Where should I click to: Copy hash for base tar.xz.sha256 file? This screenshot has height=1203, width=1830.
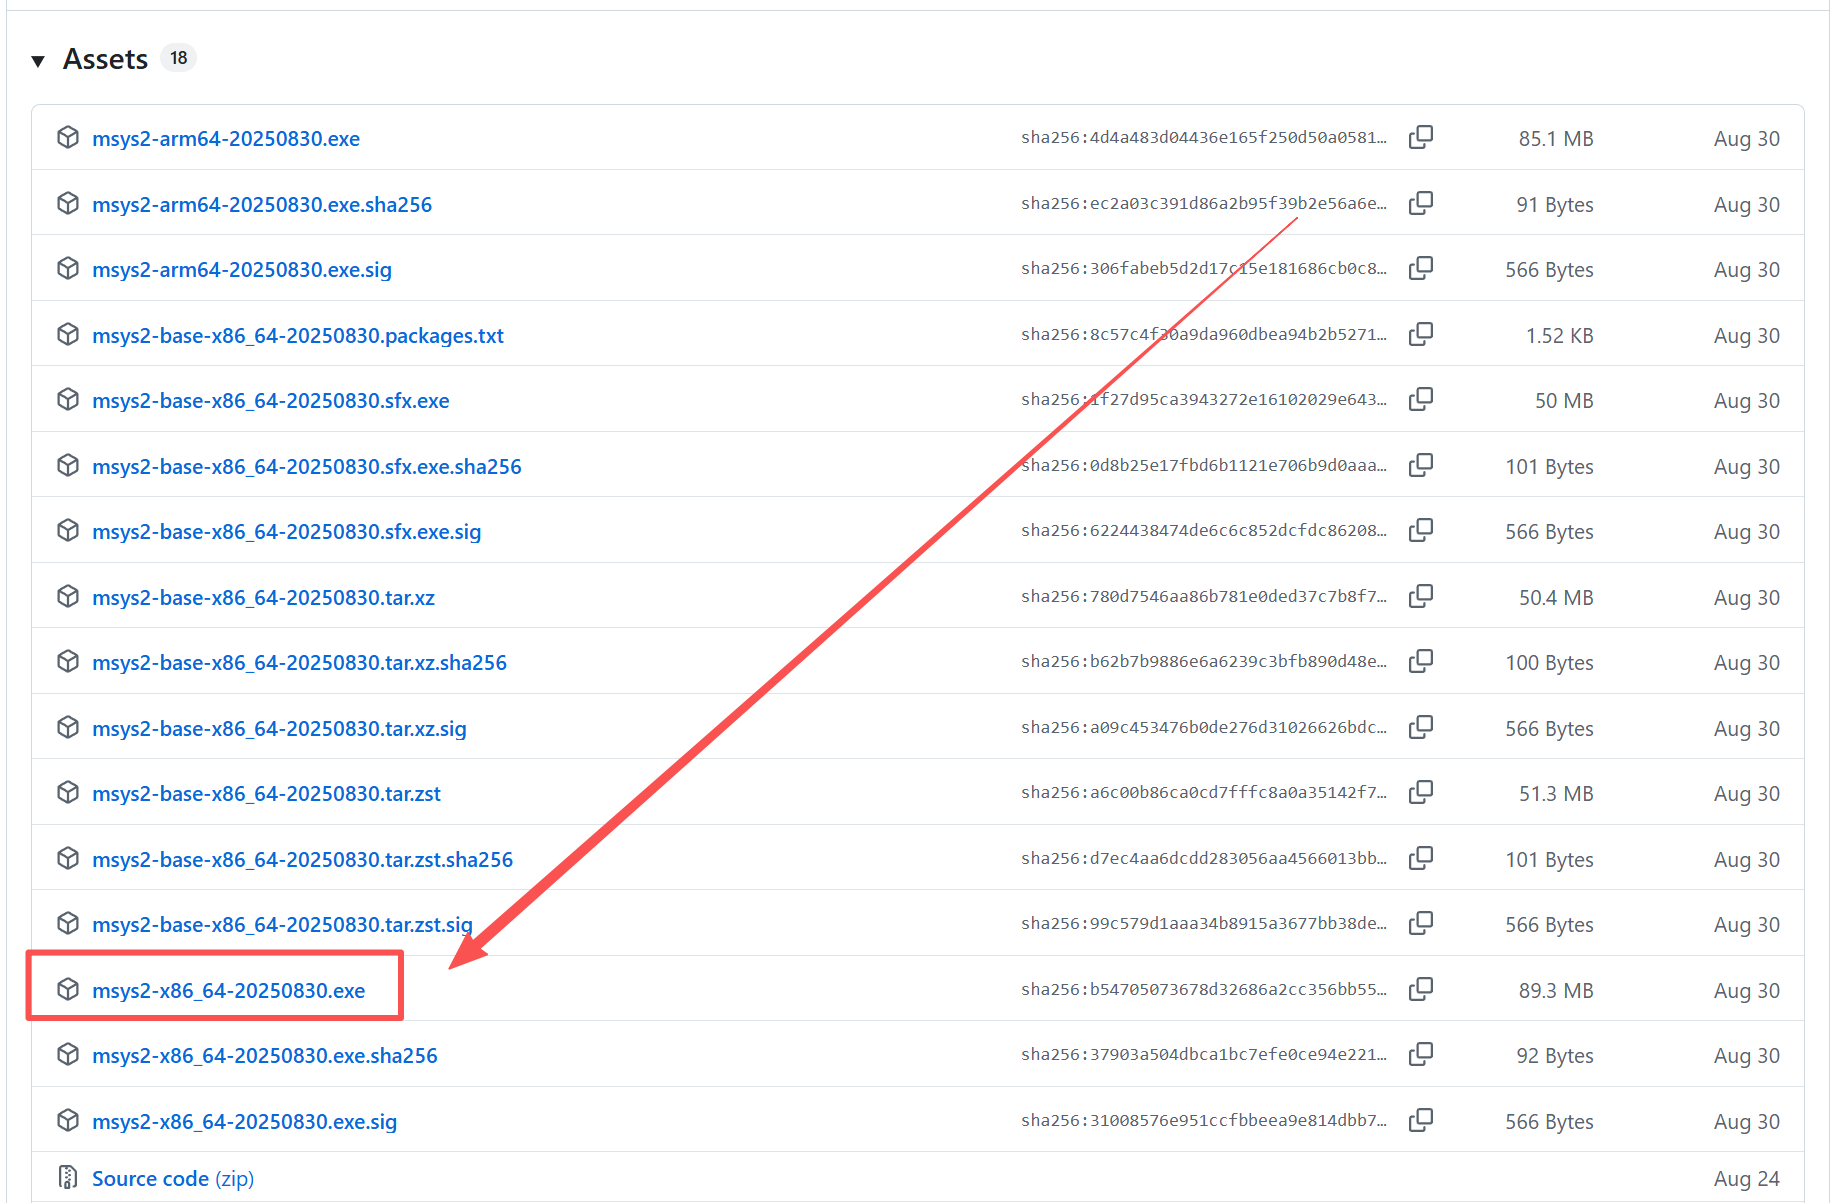1421,661
